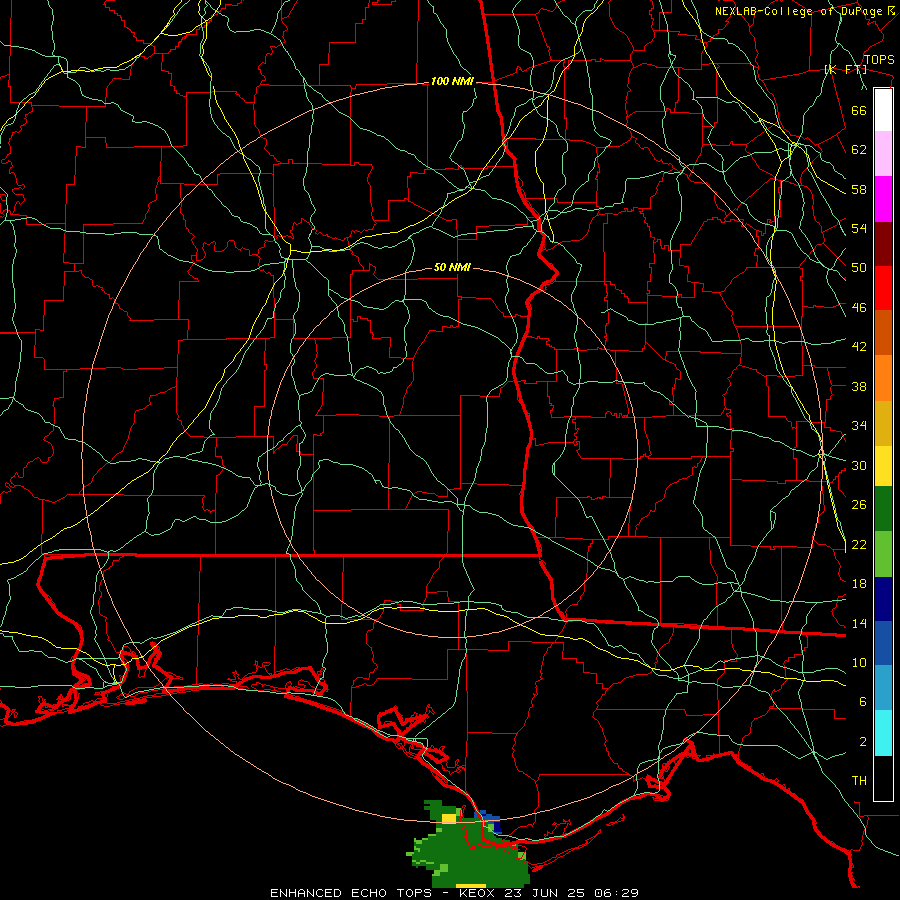
Task: Click the sky blue legend swatch
Action: pos(883,688)
